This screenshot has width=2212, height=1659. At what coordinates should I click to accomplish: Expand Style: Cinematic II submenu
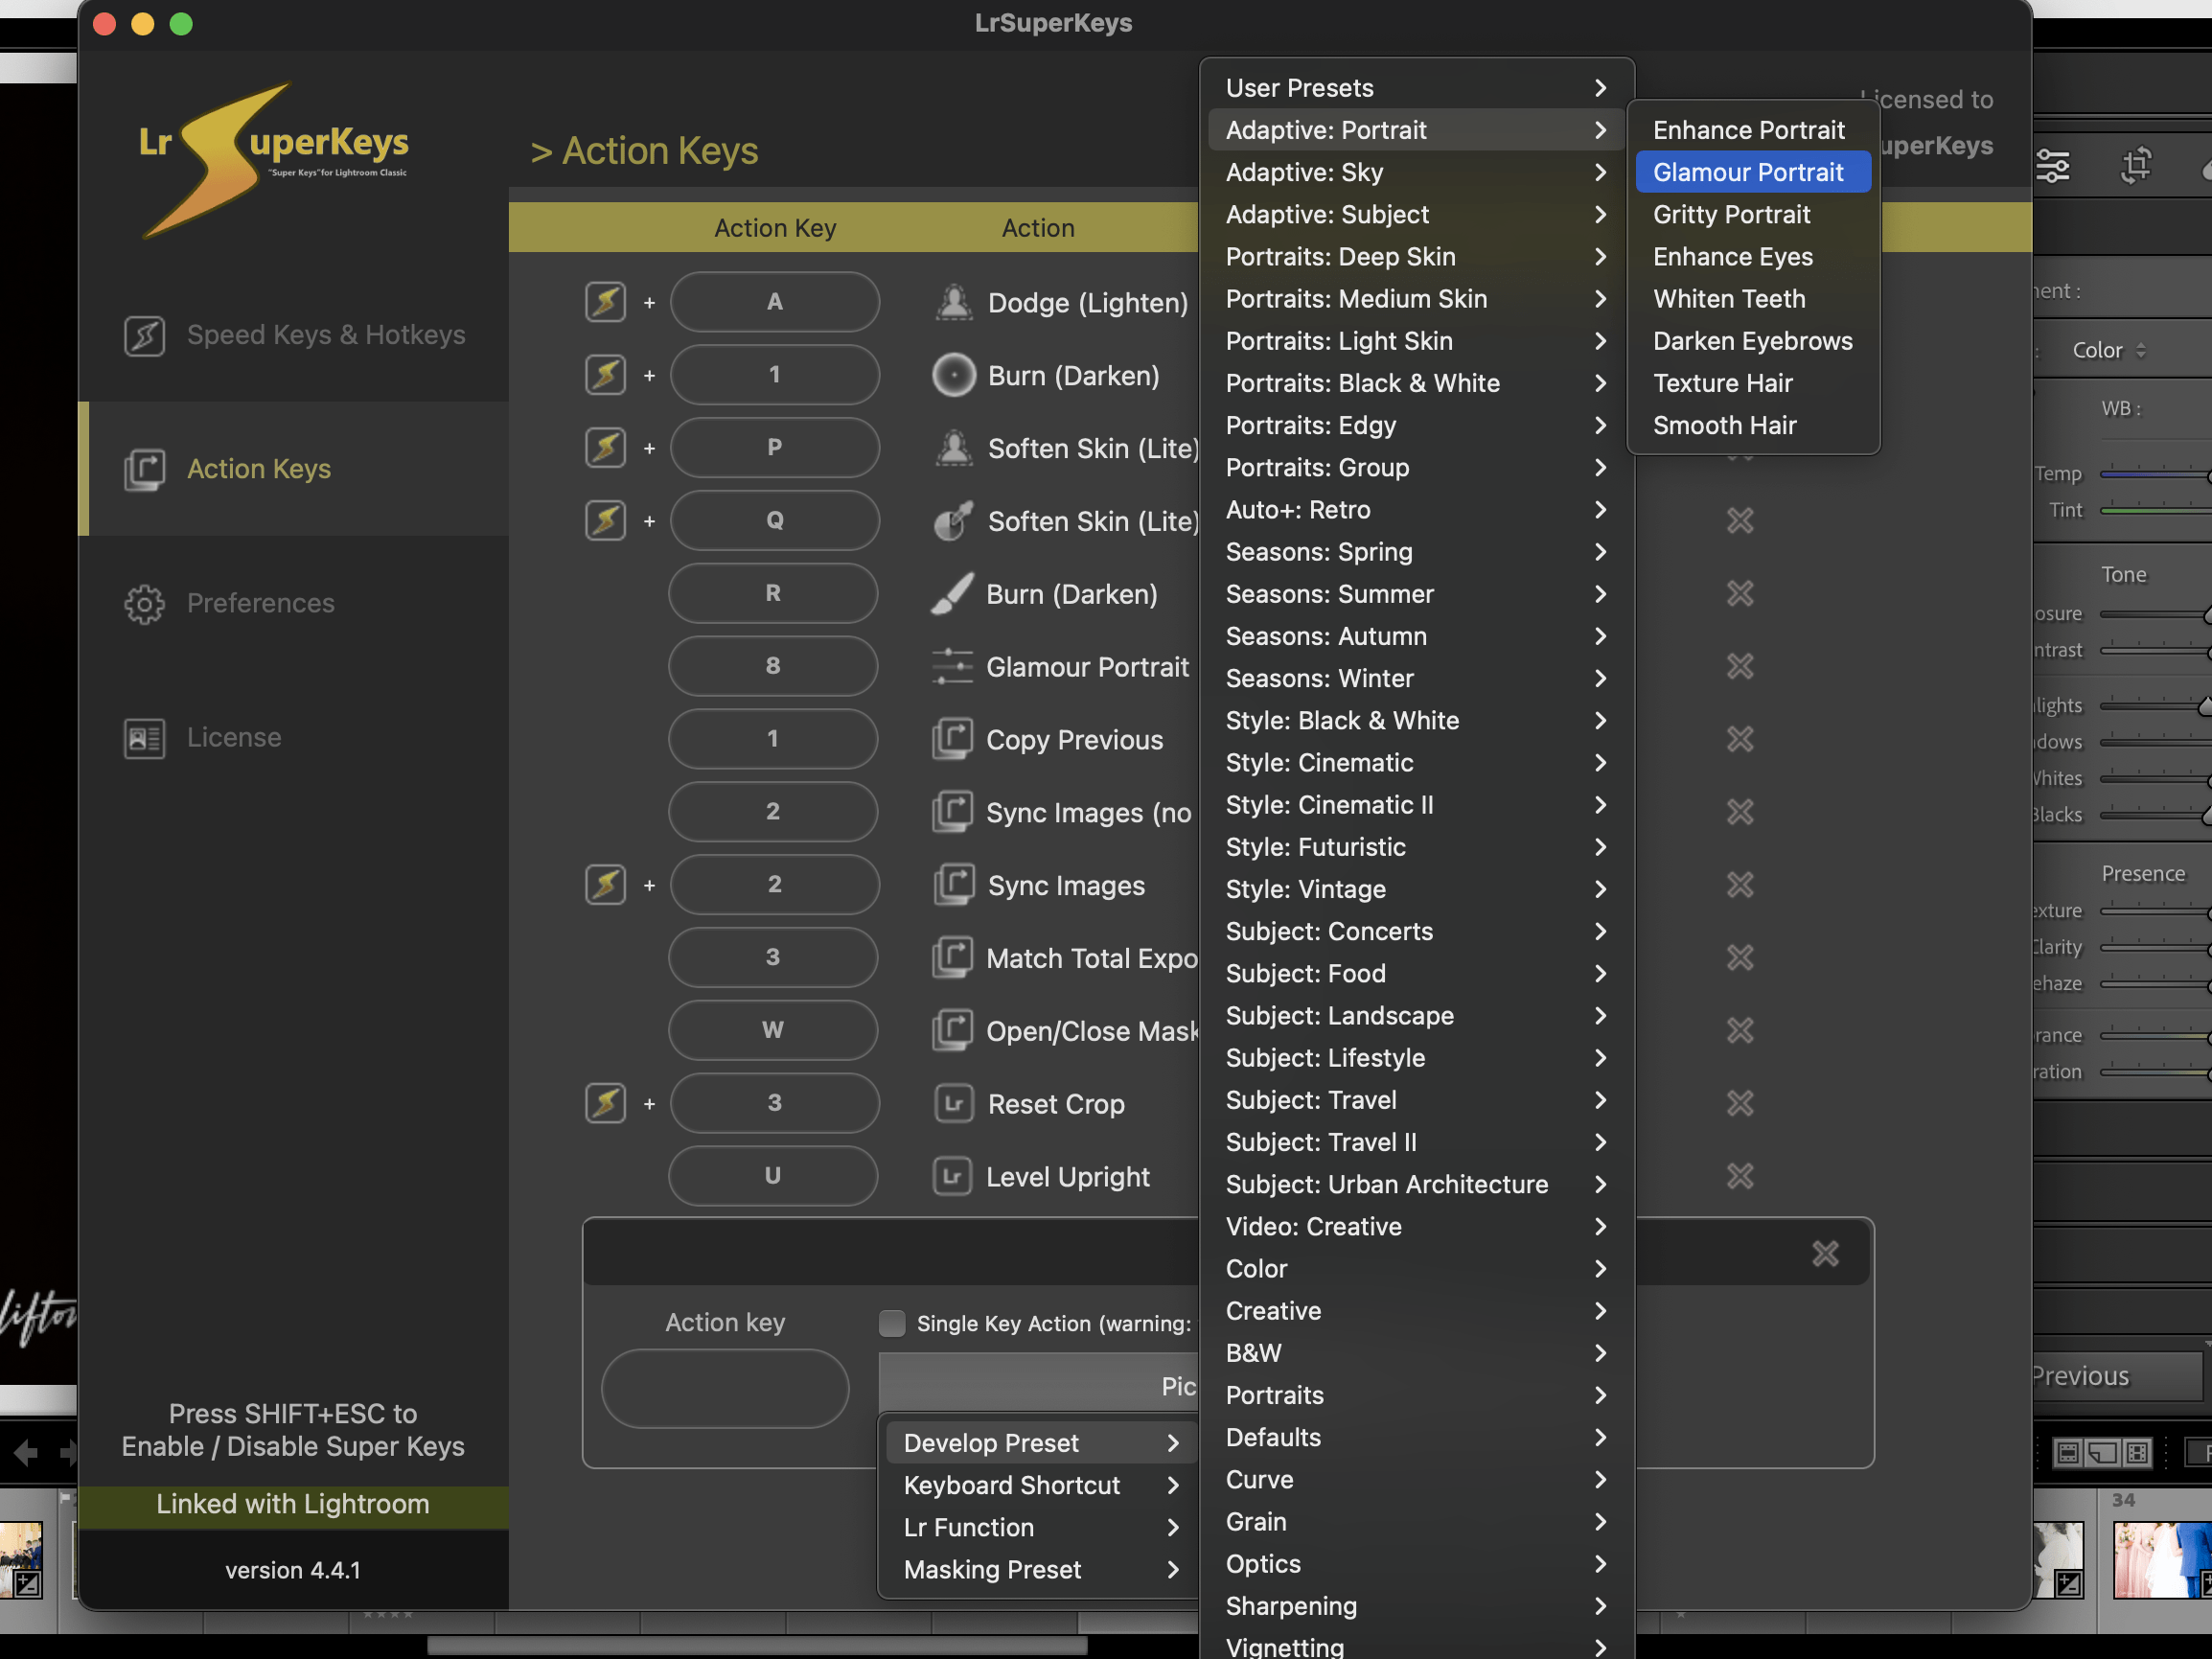(x=1416, y=805)
